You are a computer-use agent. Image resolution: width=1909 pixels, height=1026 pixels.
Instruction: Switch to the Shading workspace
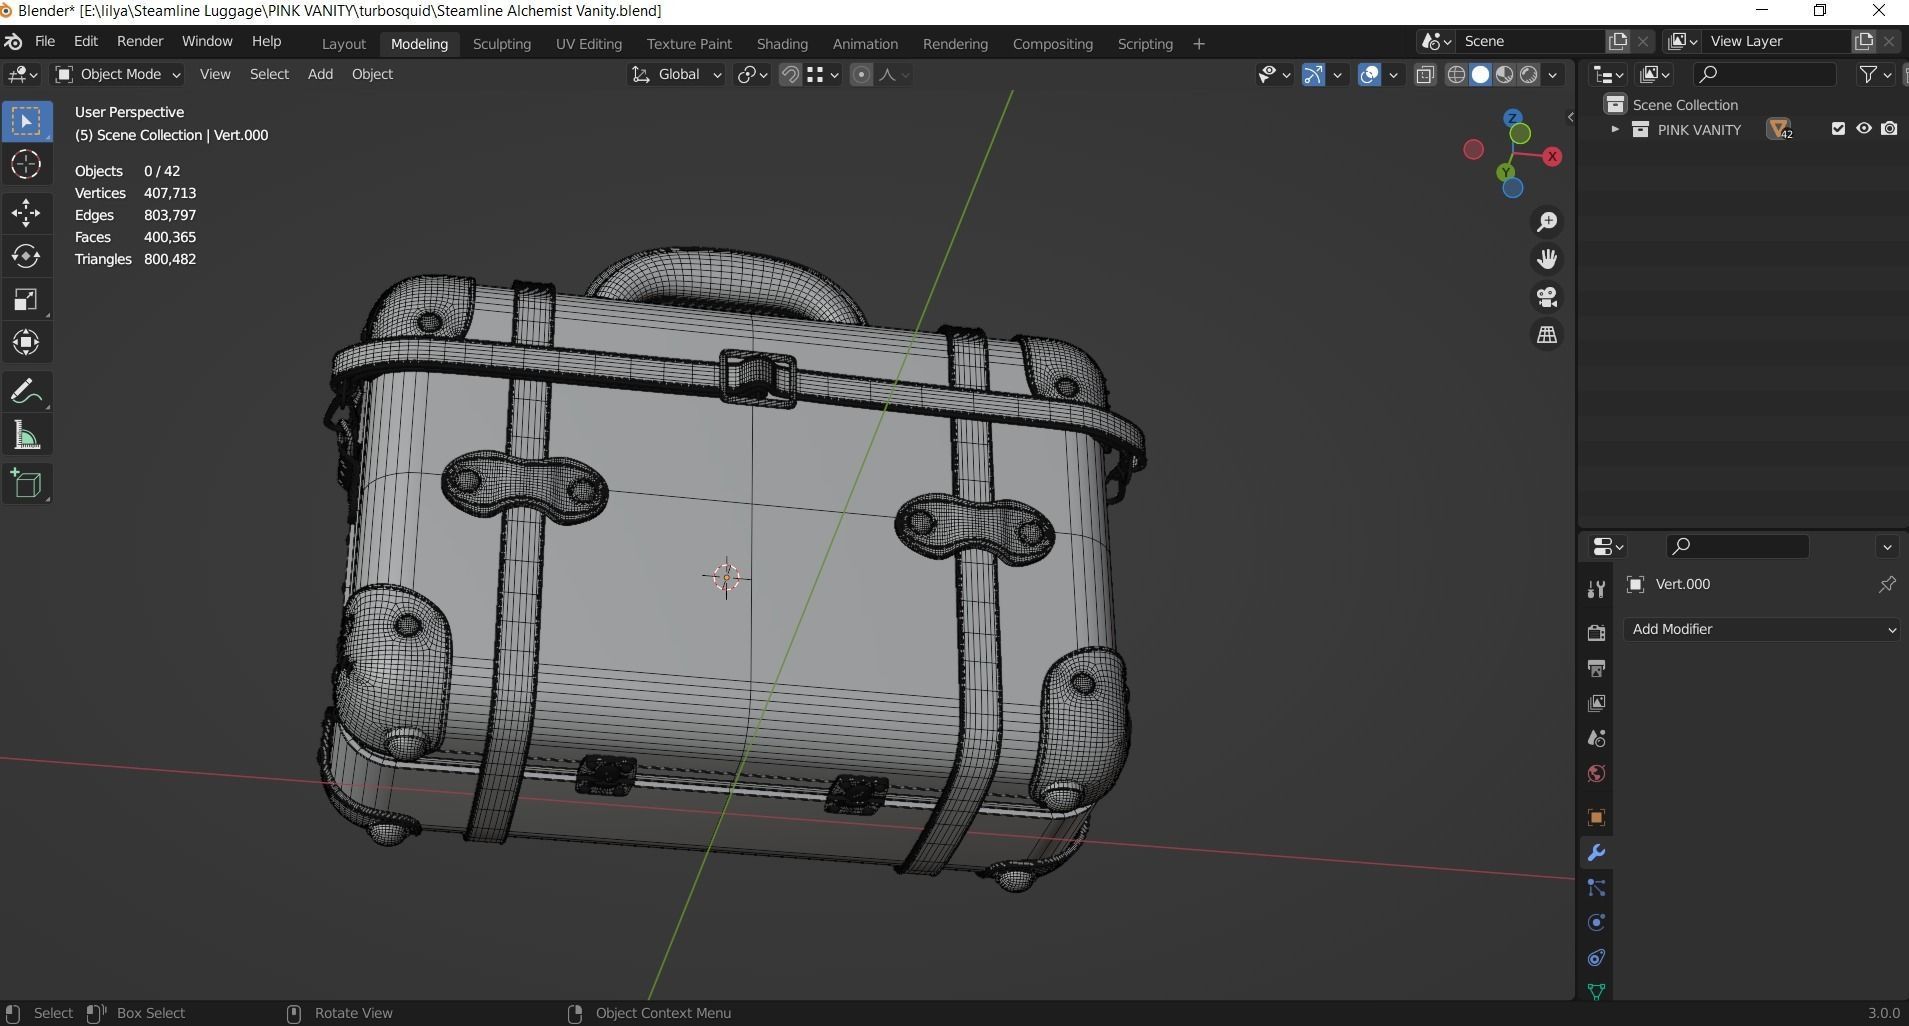pos(782,44)
